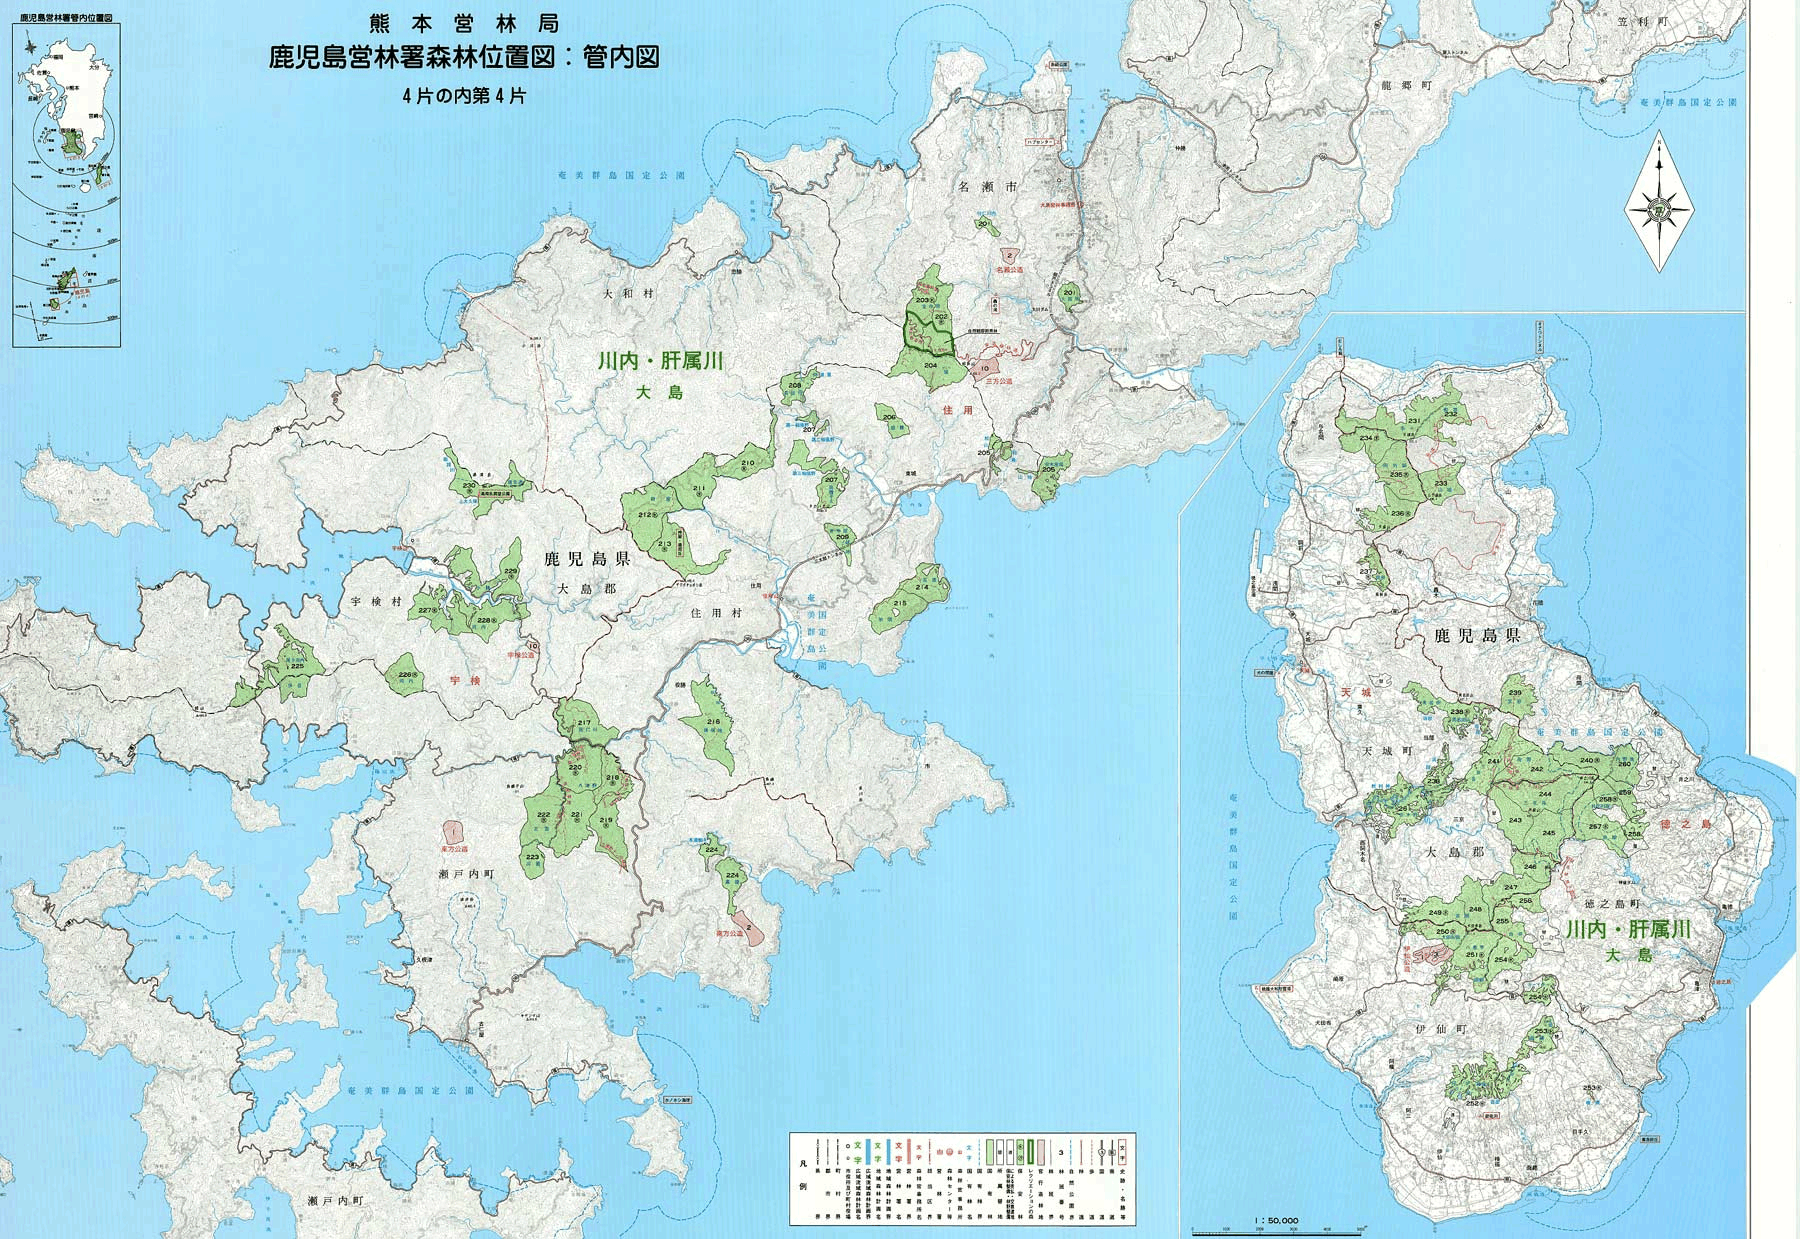This screenshot has height=1239, width=1800.
Task: Click forest compartment 204
Action: [x=930, y=366]
